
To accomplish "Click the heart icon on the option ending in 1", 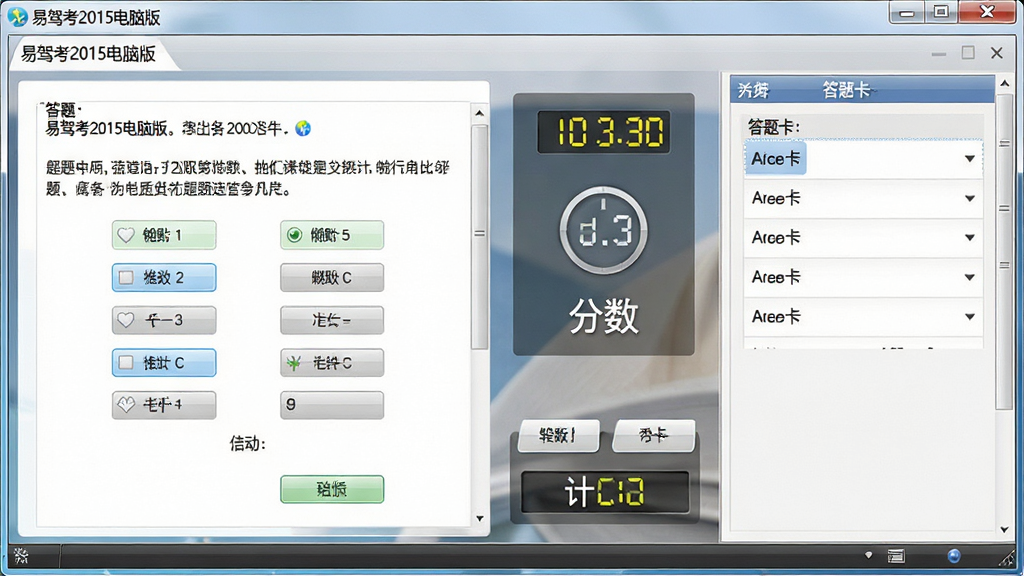I will coord(126,235).
